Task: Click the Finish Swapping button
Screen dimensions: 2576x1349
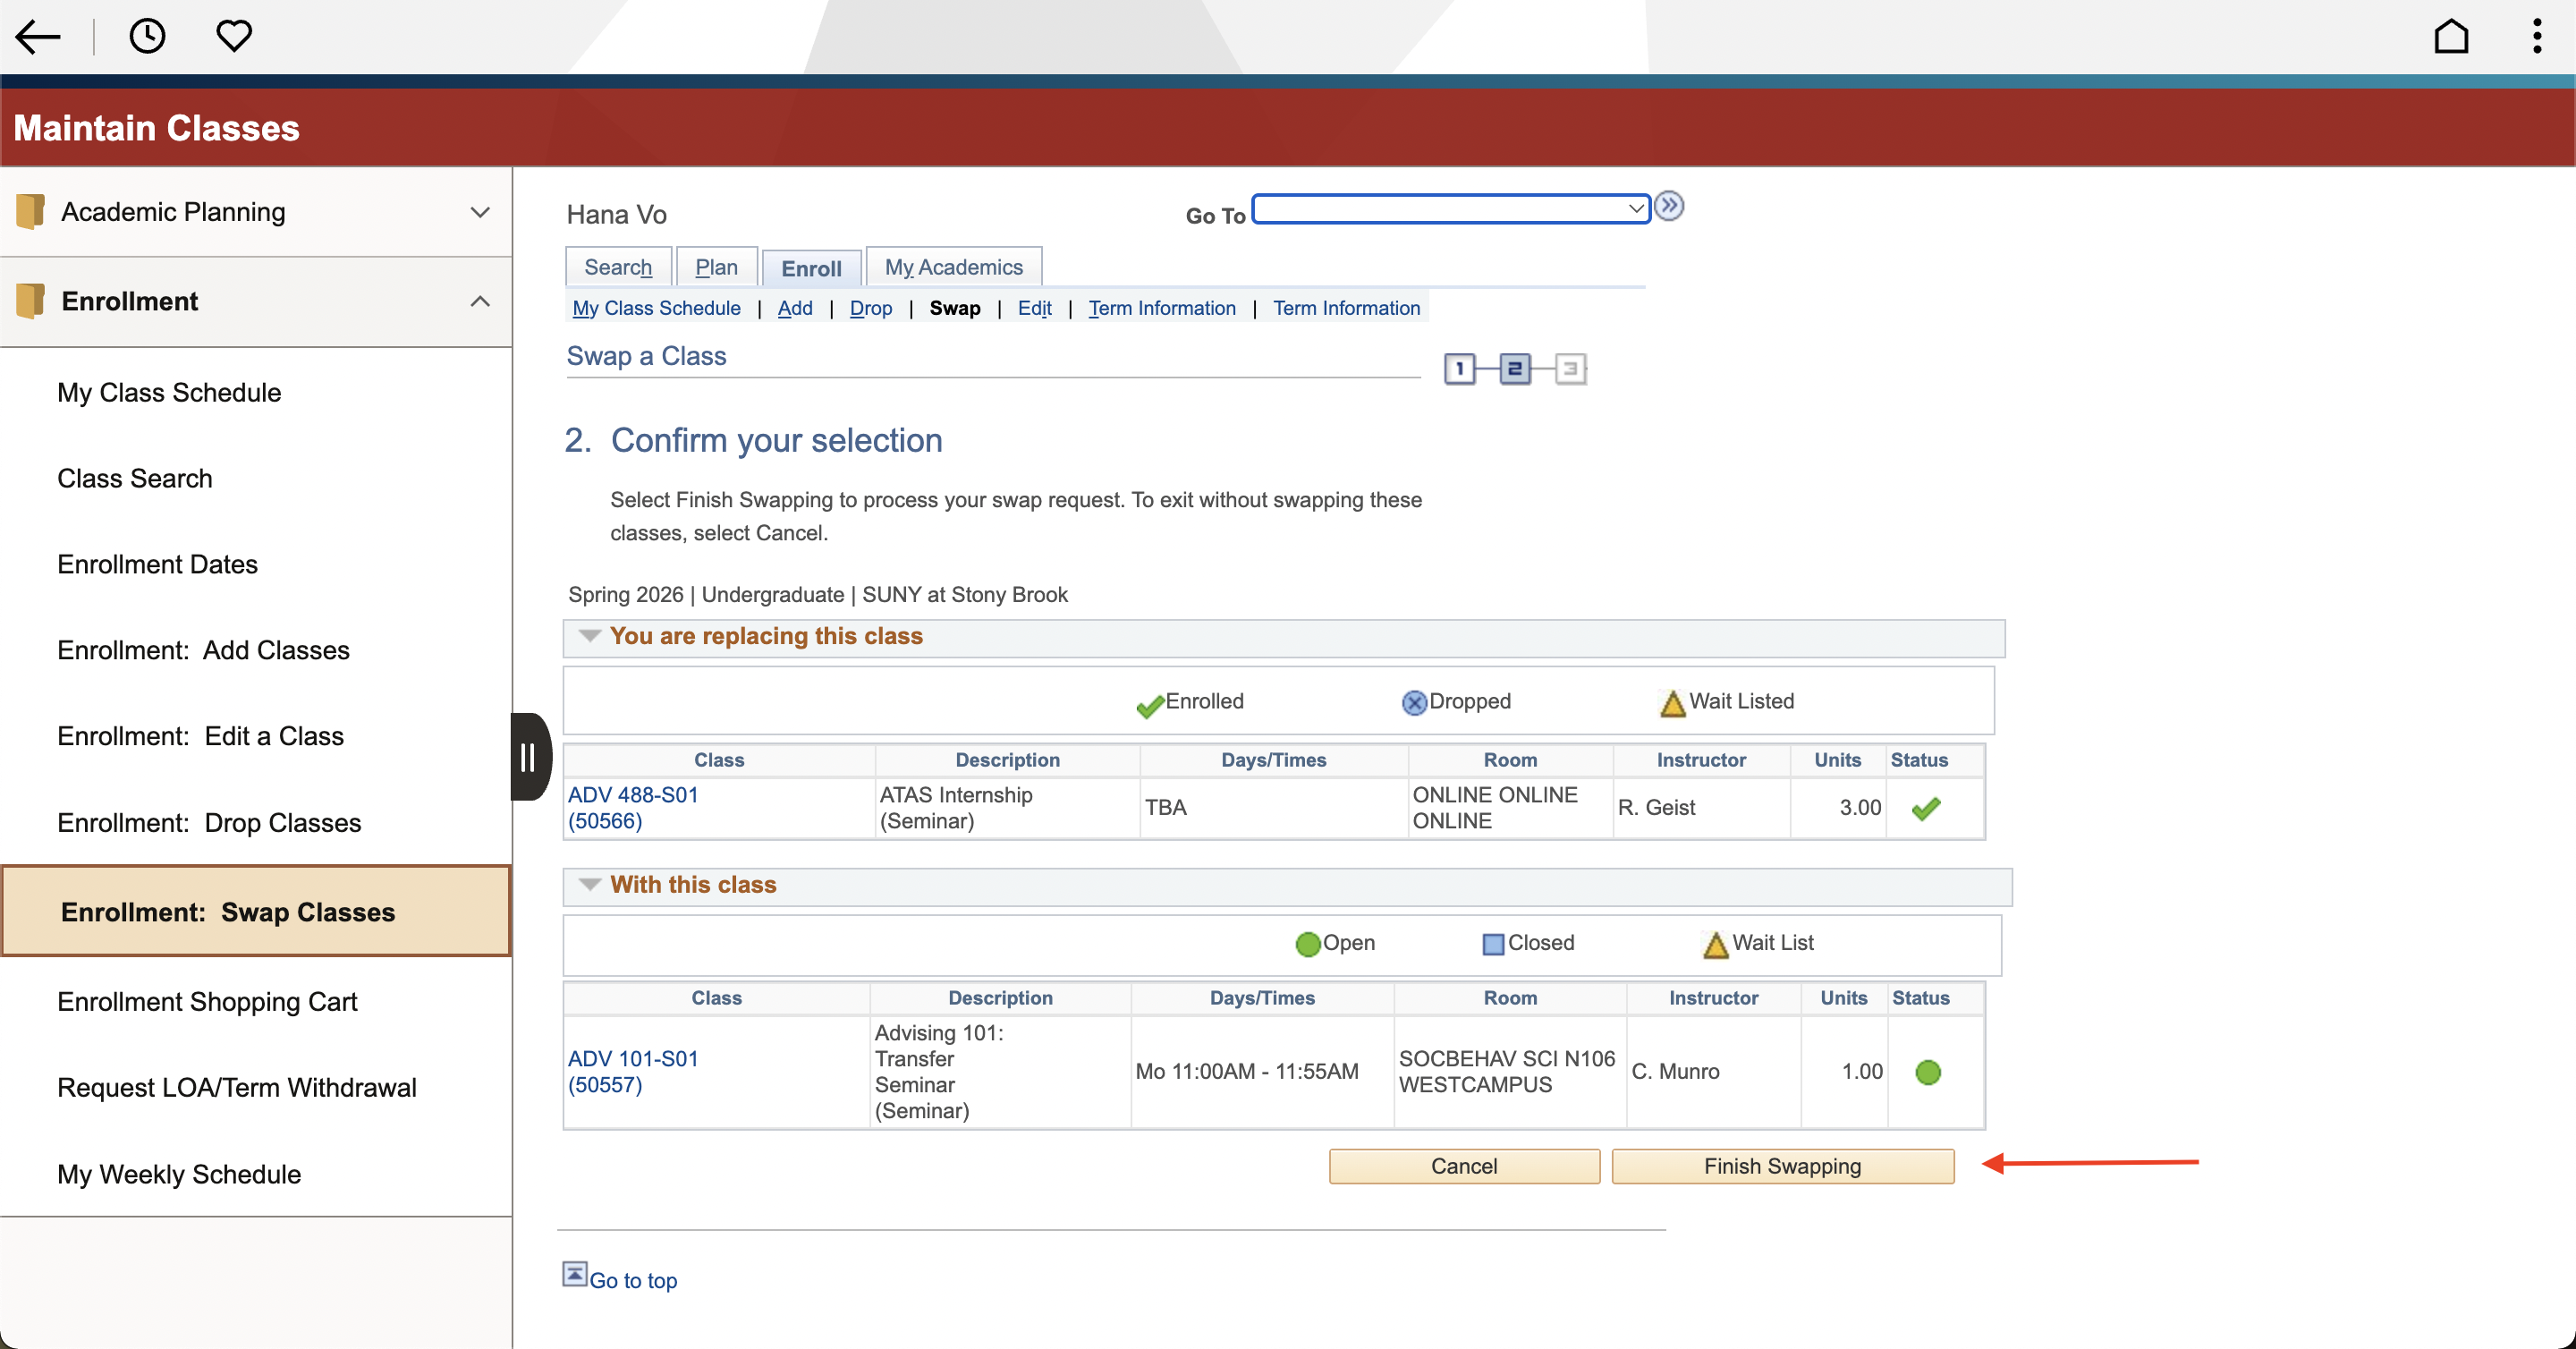Action: [1782, 1166]
